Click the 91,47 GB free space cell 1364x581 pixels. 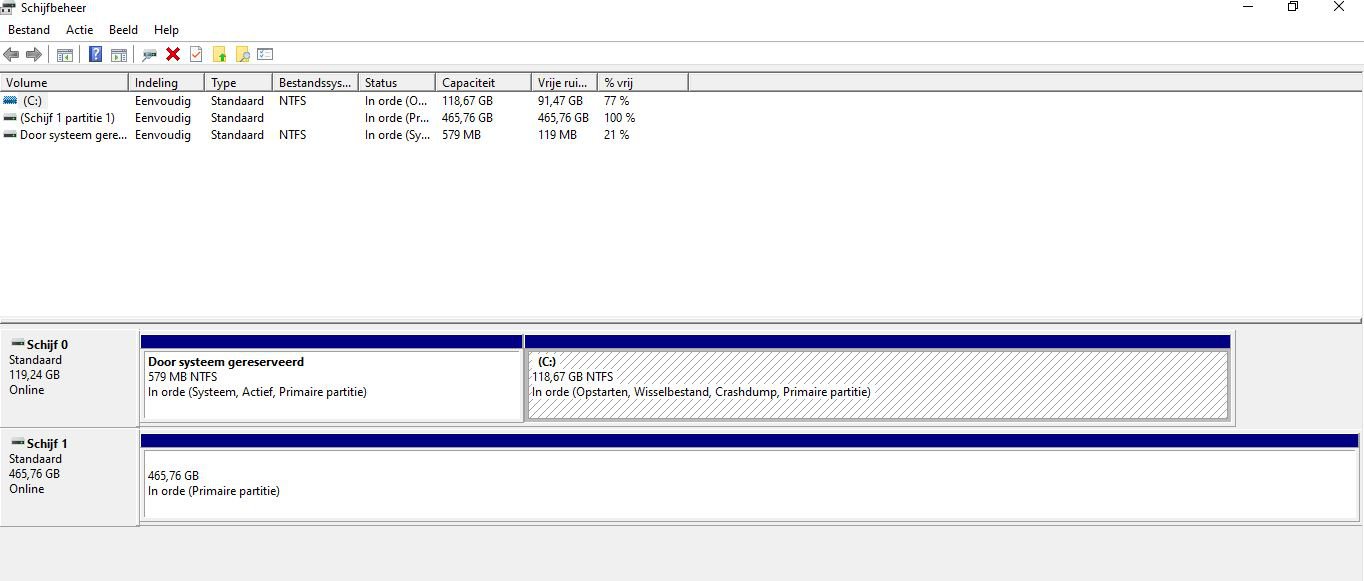coord(560,101)
